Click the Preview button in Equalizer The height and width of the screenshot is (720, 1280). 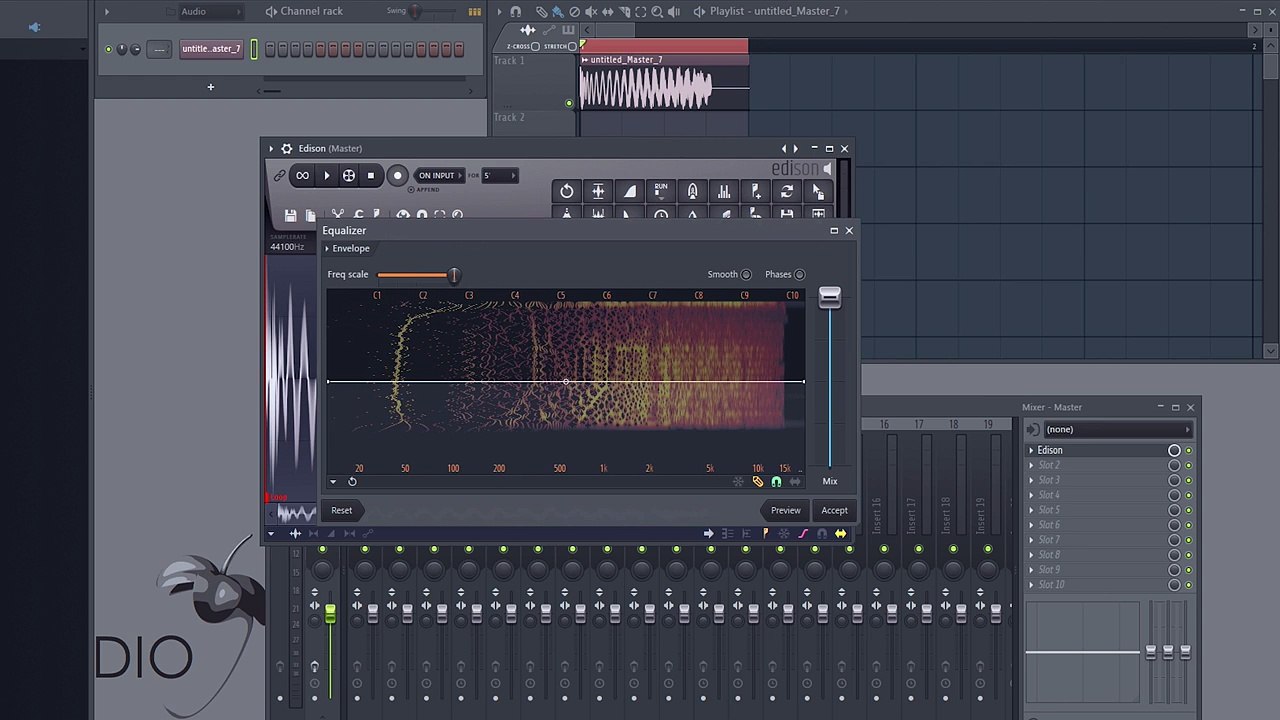(785, 511)
